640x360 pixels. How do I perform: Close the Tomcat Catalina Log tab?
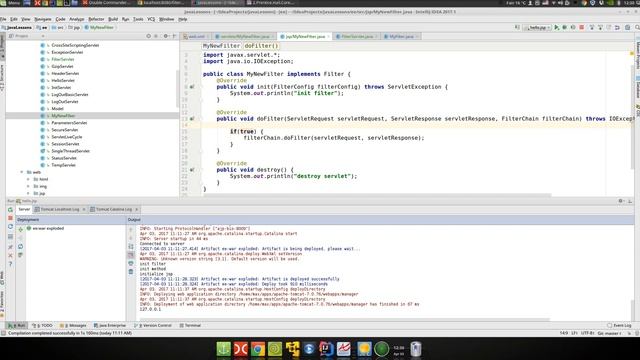pyautogui.click(x=136, y=209)
